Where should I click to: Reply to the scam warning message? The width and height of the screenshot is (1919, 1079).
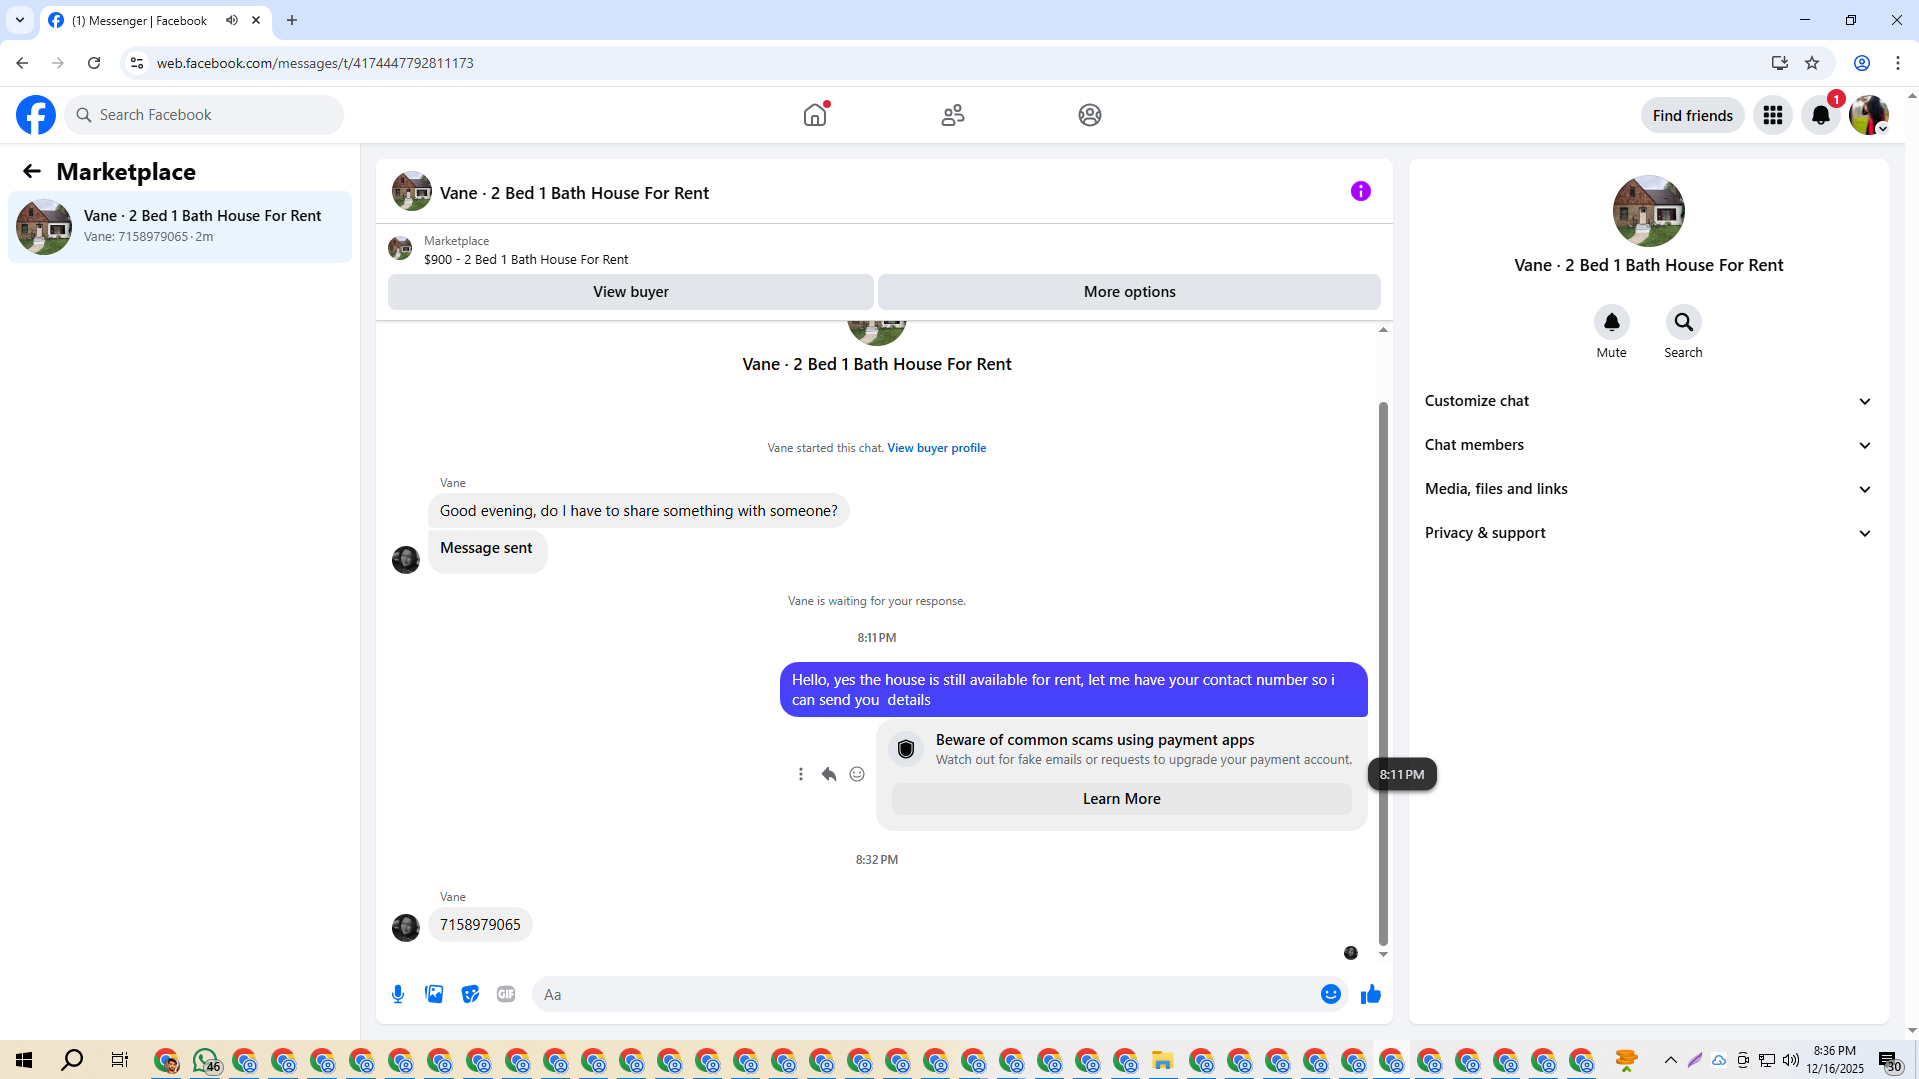[x=829, y=774]
